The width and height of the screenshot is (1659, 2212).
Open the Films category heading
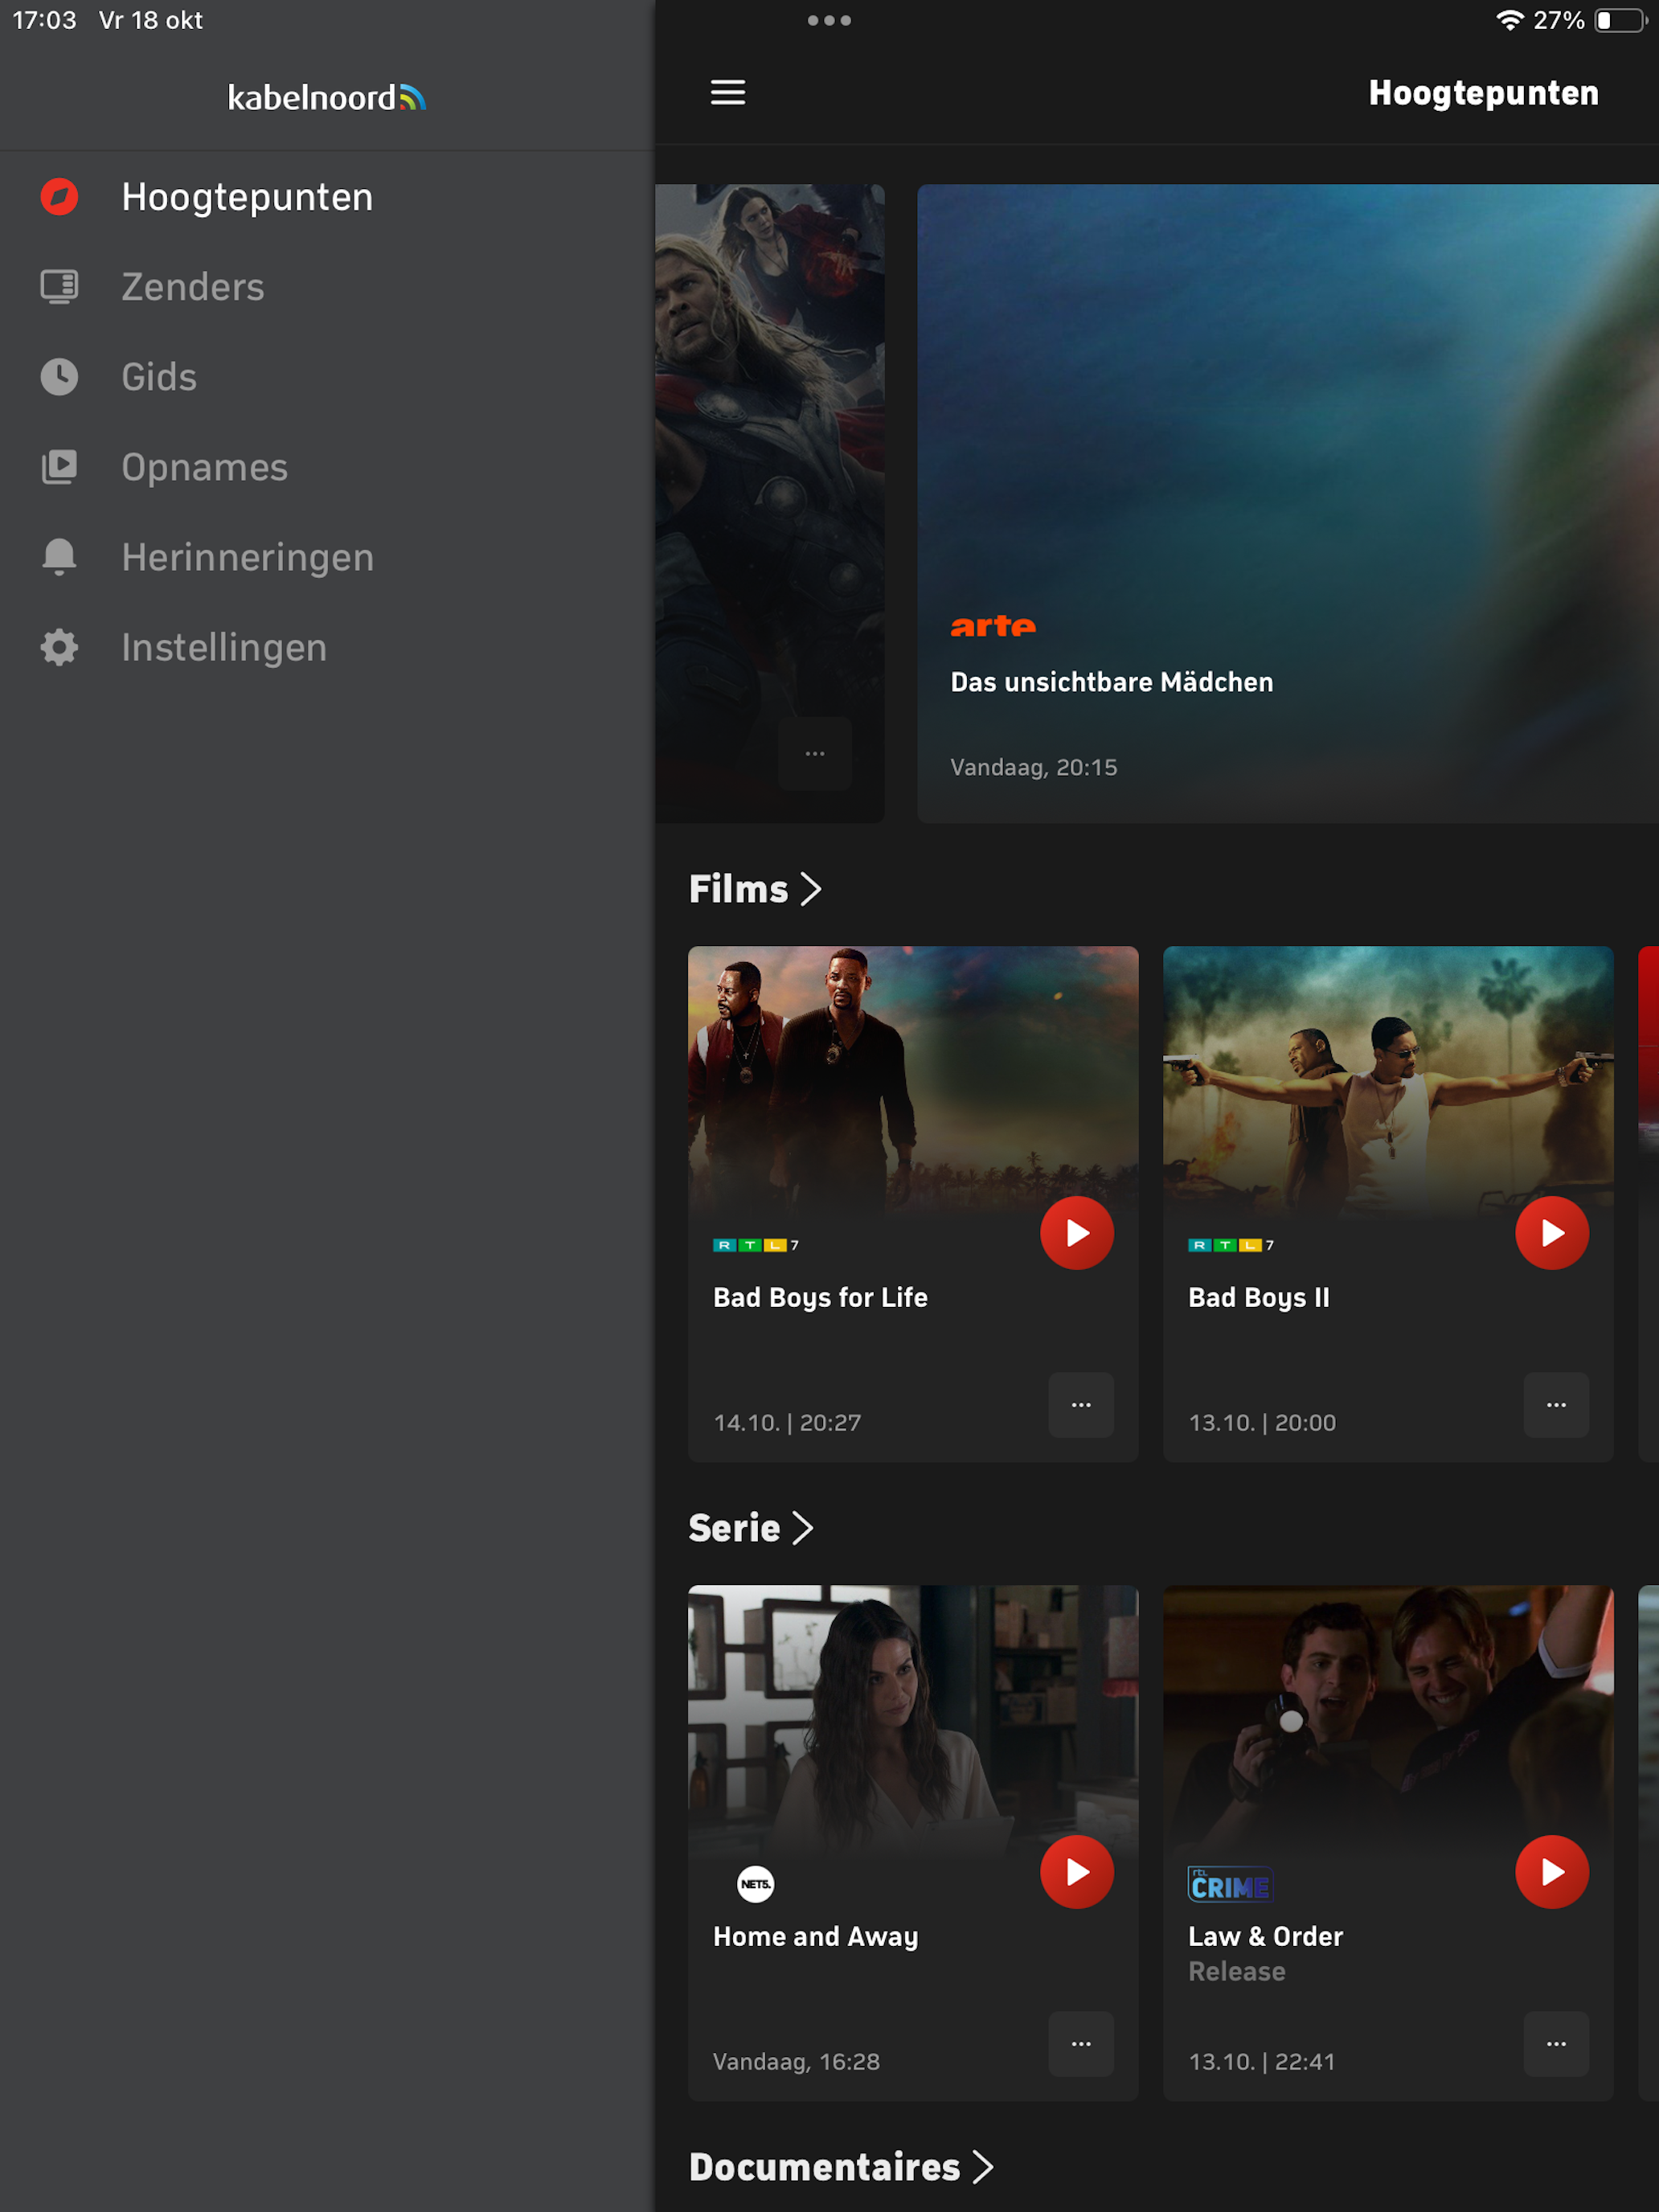pyautogui.click(x=739, y=889)
